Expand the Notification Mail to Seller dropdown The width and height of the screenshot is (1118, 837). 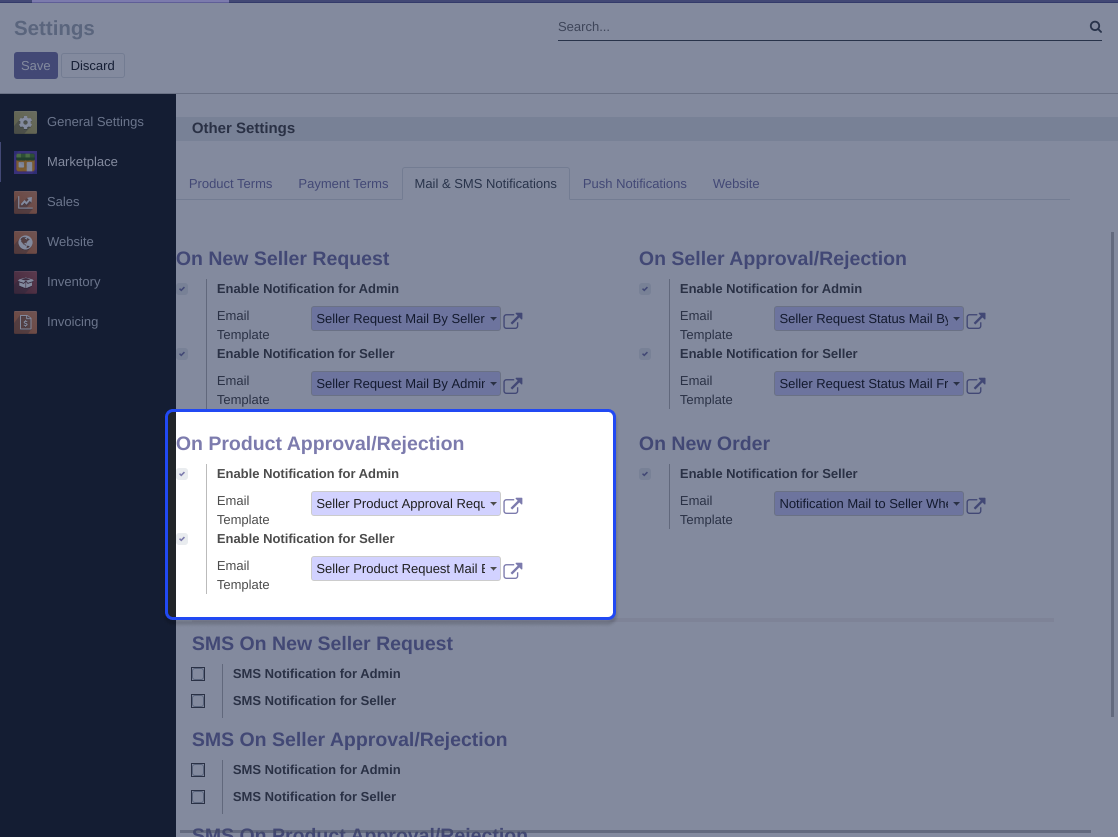click(x=868, y=504)
